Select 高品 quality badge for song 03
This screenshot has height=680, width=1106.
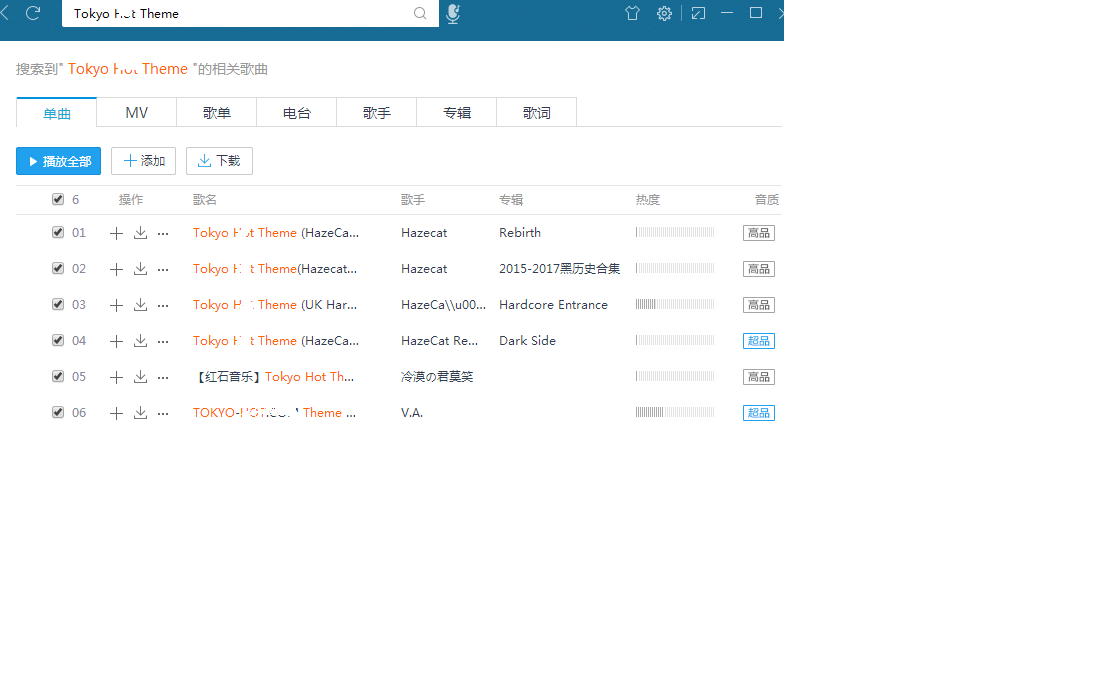pyautogui.click(x=759, y=305)
